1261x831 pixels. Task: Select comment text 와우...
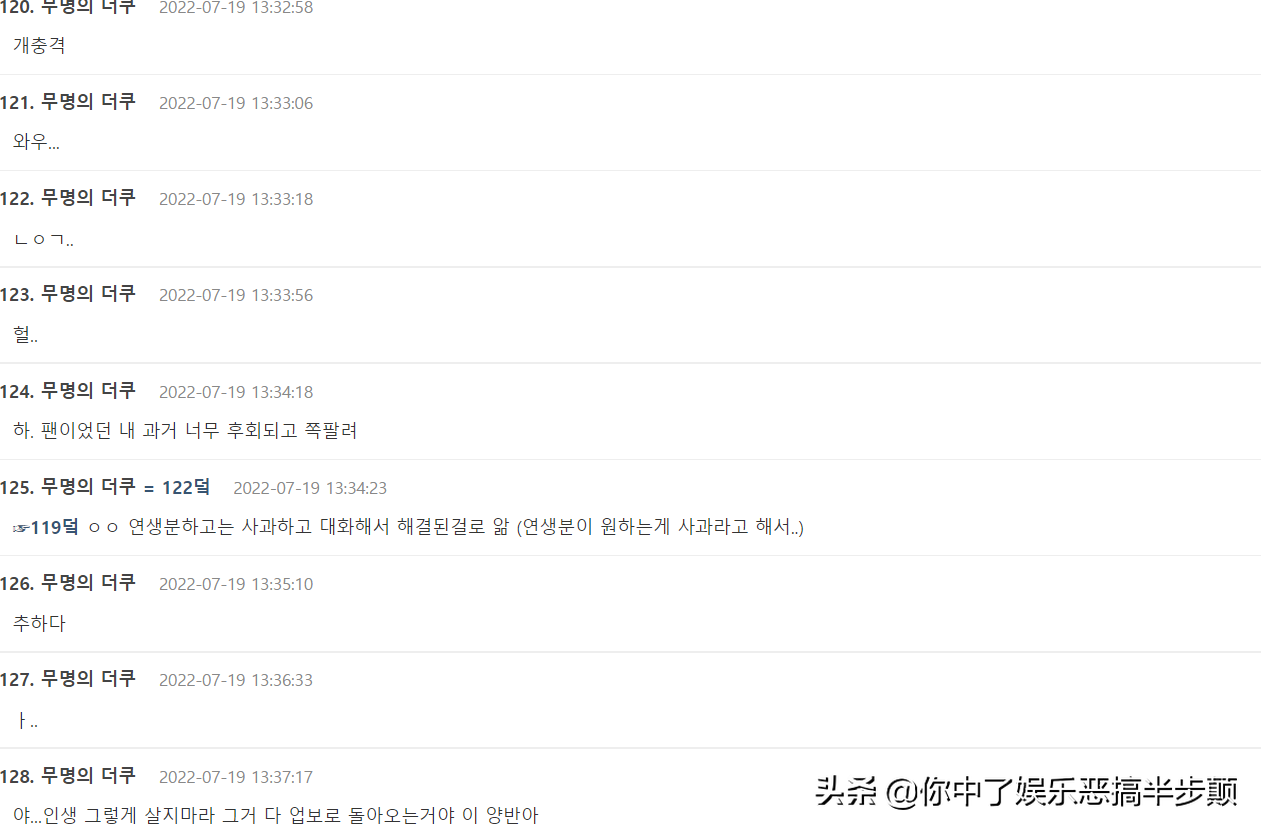pos(36,142)
